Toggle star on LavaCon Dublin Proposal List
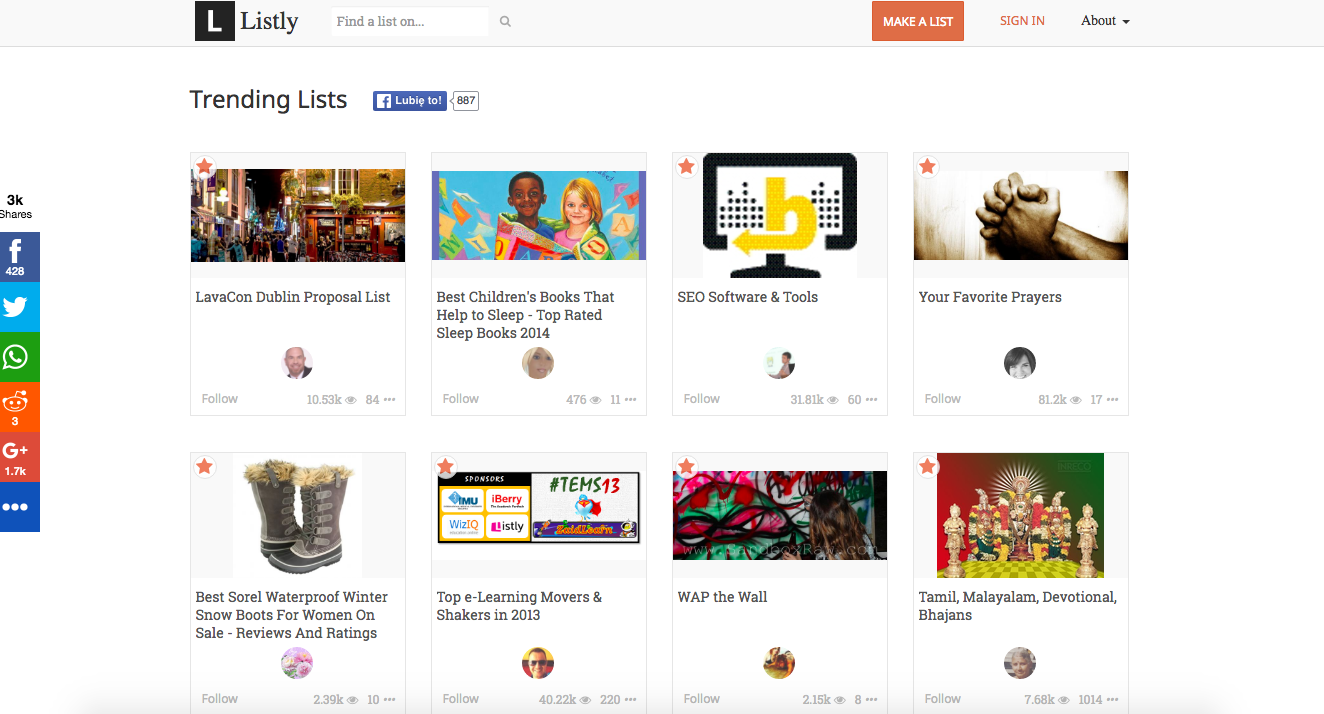This screenshot has height=714, width=1324. [x=205, y=166]
